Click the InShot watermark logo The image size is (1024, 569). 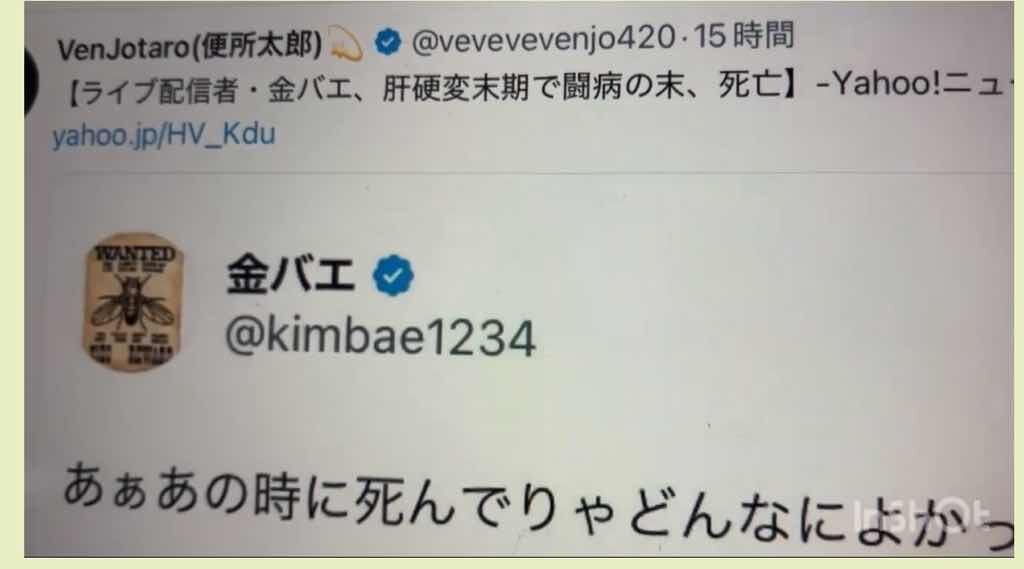(x=922, y=517)
